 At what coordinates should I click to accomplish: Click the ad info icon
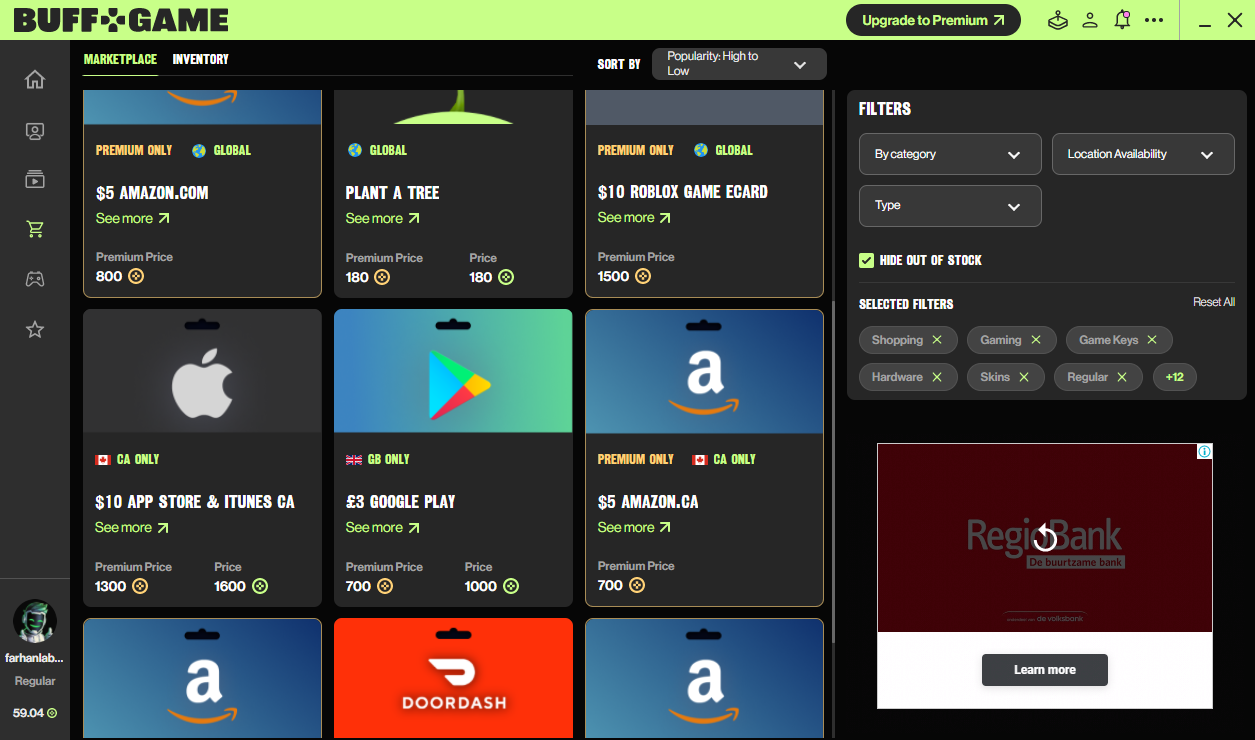pyautogui.click(x=1205, y=451)
